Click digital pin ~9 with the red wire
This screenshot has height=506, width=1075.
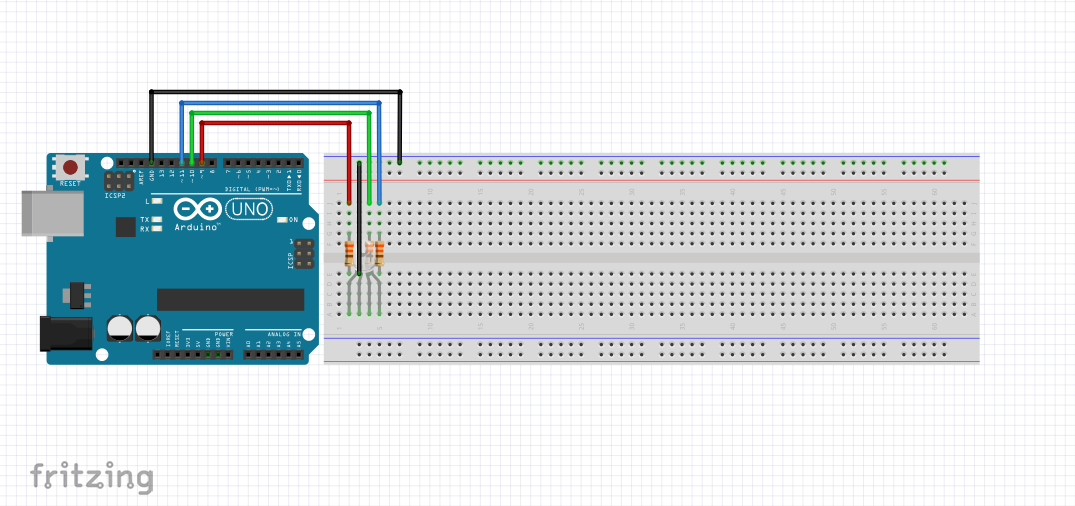point(202,163)
